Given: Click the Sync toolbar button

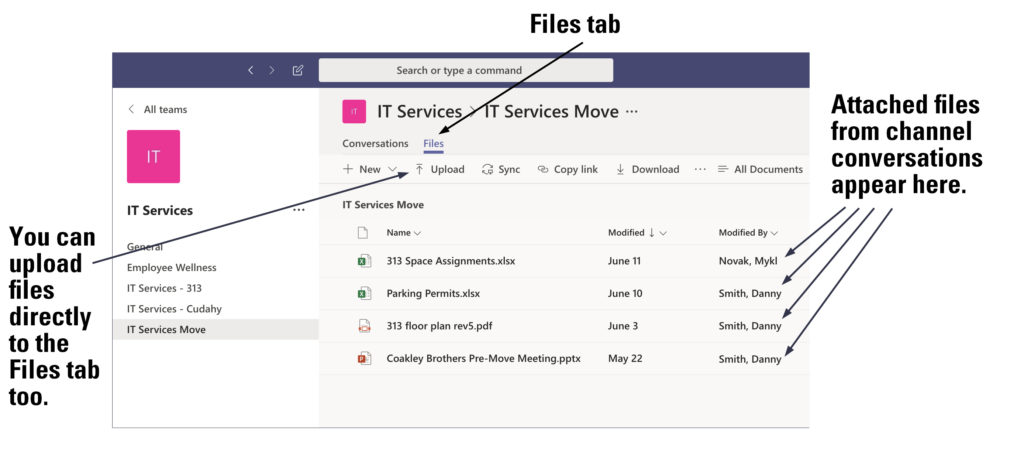Looking at the screenshot, I should (500, 169).
